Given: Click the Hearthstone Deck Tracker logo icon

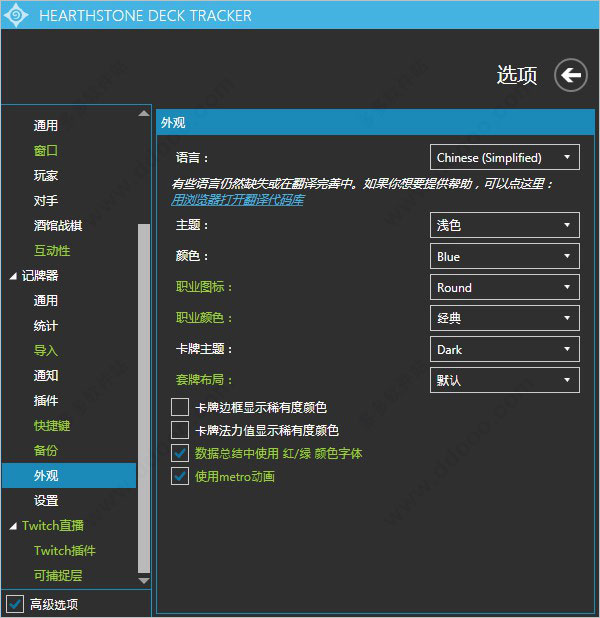Looking at the screenshot, I should [x=16, y=16].
